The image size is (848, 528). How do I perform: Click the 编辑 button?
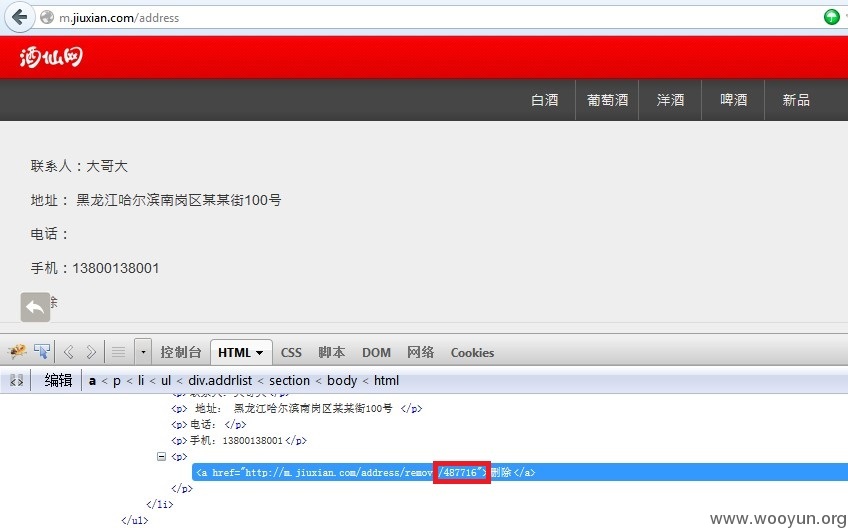58,381
